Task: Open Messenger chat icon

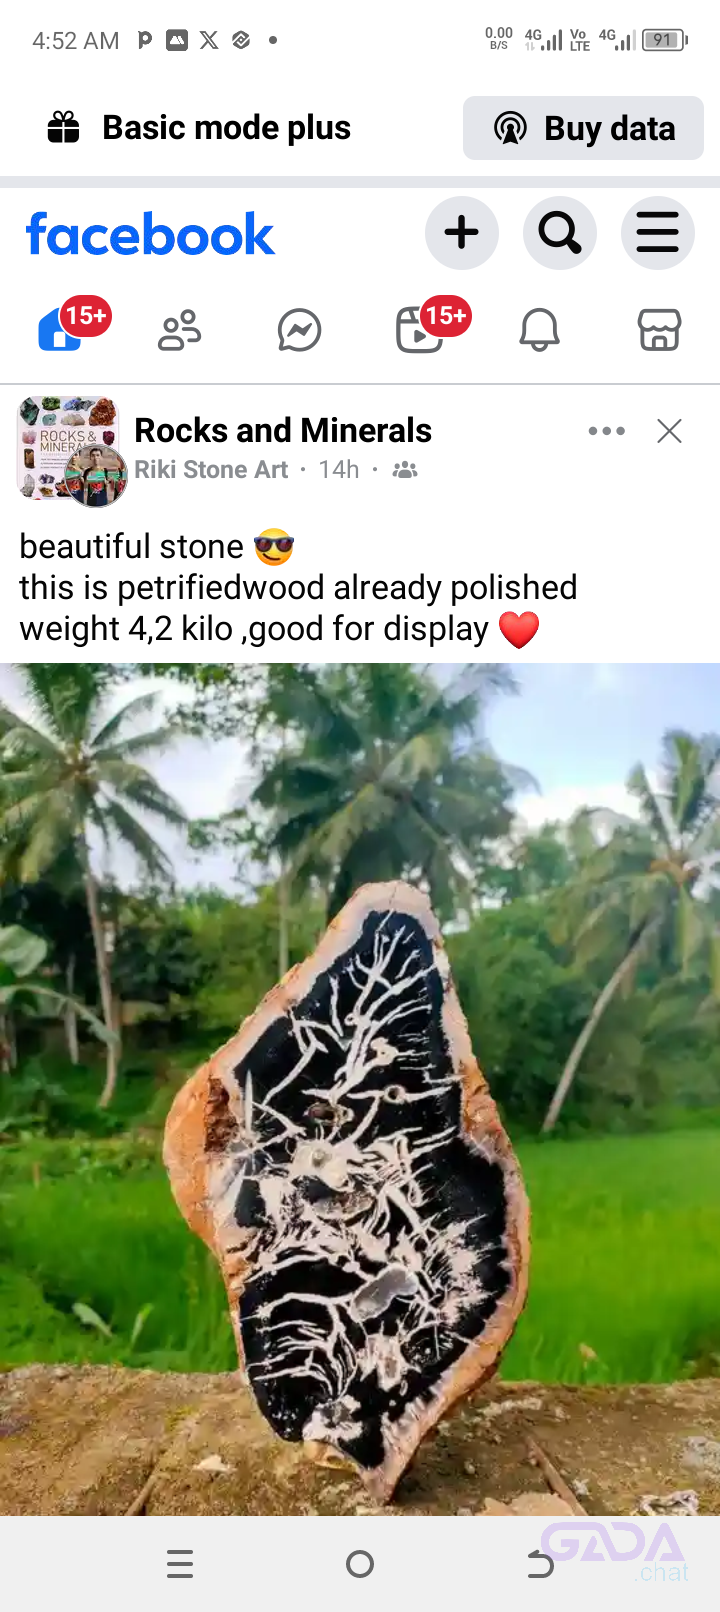Action: pyautogui.click(x=299, y=330)
